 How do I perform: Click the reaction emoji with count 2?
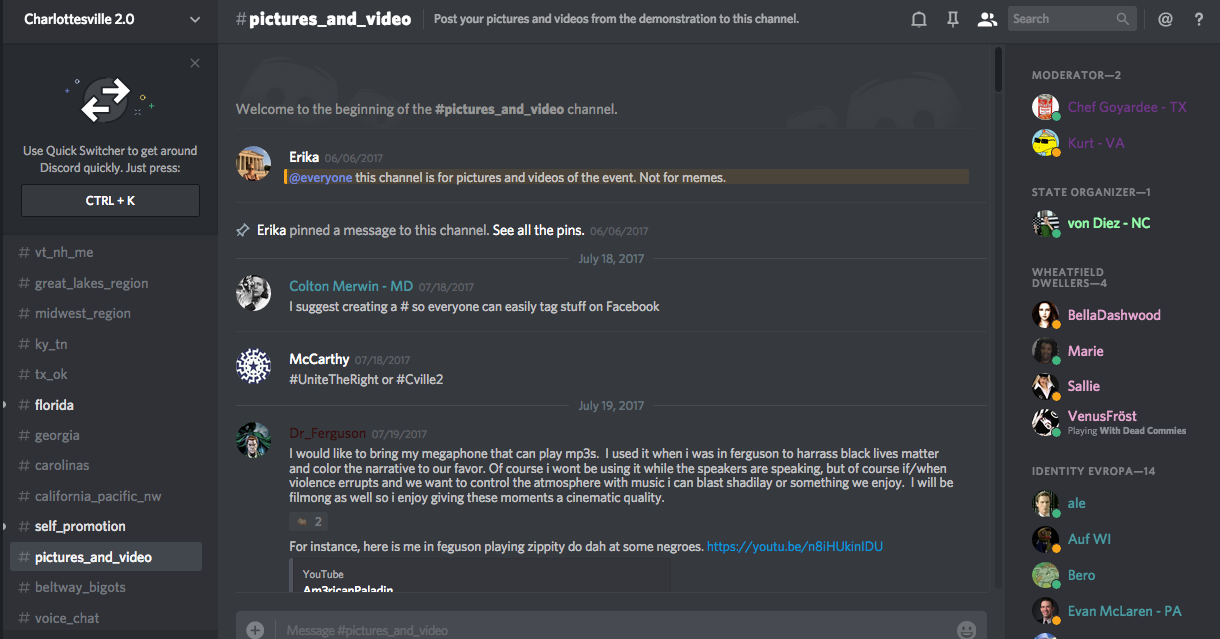tap(308, 521)
